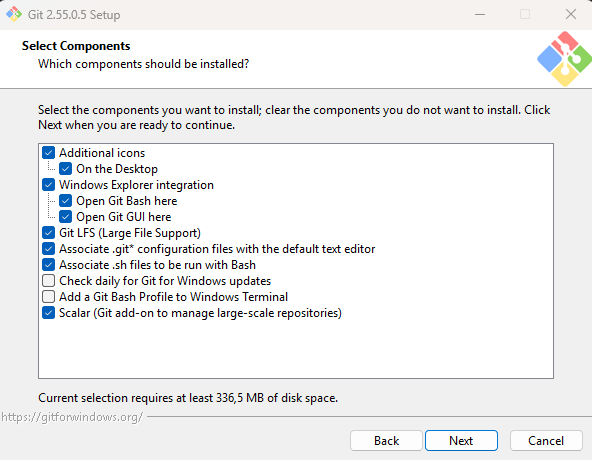Close the Git Setup window

[571, 14]
